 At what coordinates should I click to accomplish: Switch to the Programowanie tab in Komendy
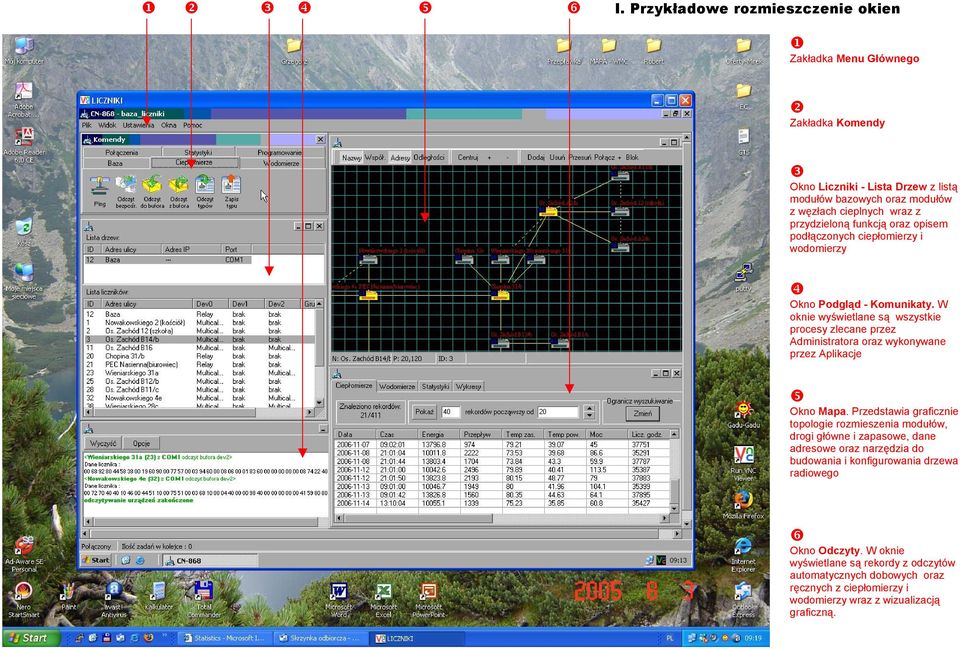pos(279,152)
